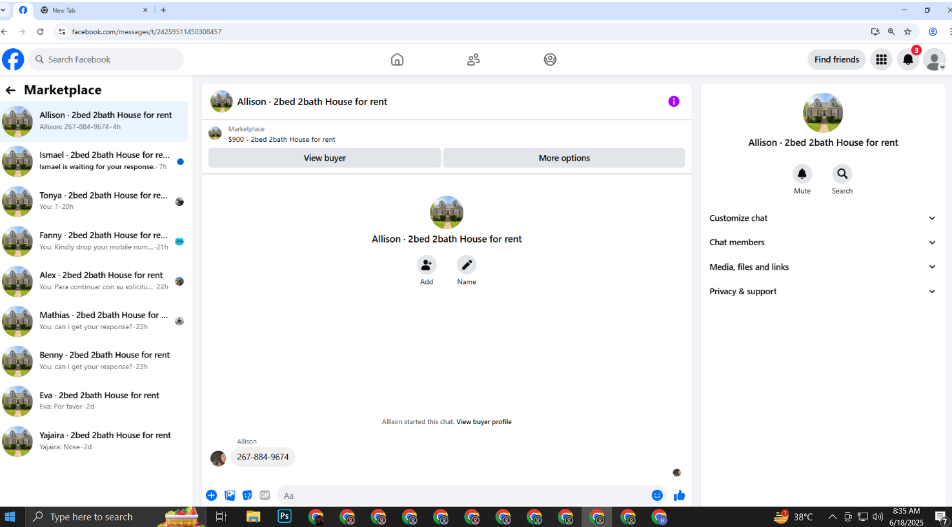Click the 267-884-9674 message bubble
Image resolution: width=952 pixels, height=527 pixels.
pyautogui.click(x=263, y=457)
